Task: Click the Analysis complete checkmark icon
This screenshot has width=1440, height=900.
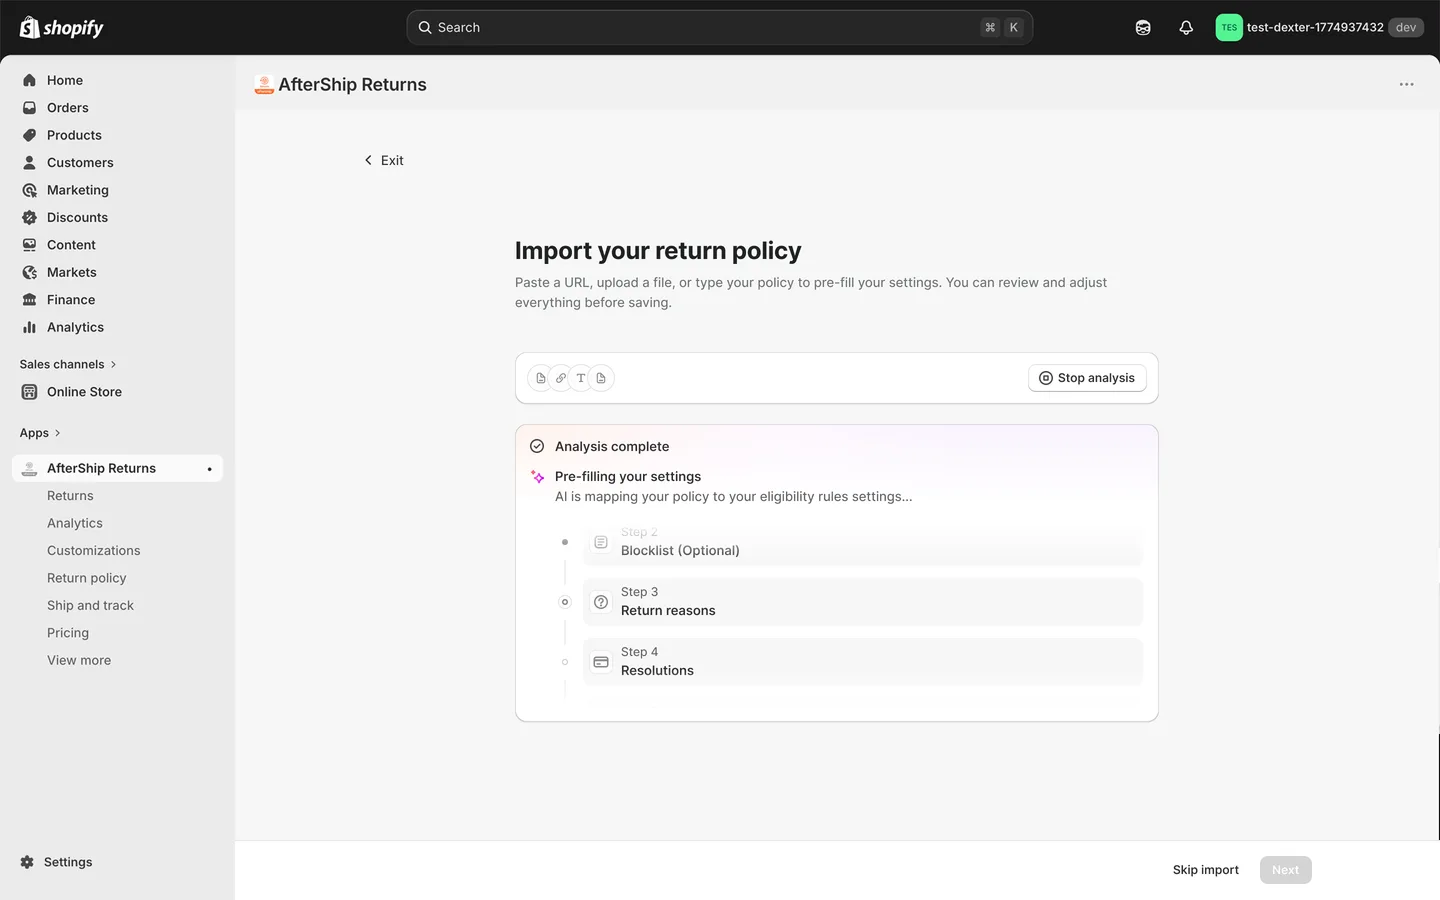Action: 537,446
